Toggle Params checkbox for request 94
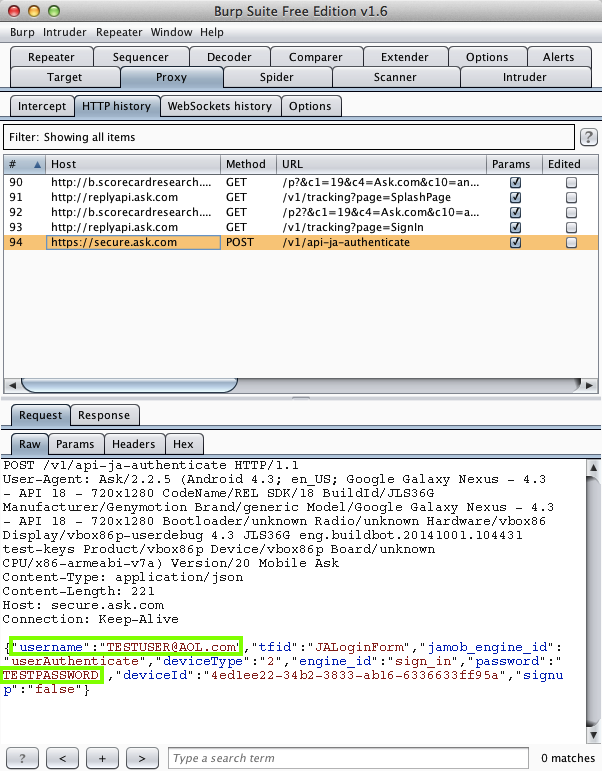 [515, 242]
